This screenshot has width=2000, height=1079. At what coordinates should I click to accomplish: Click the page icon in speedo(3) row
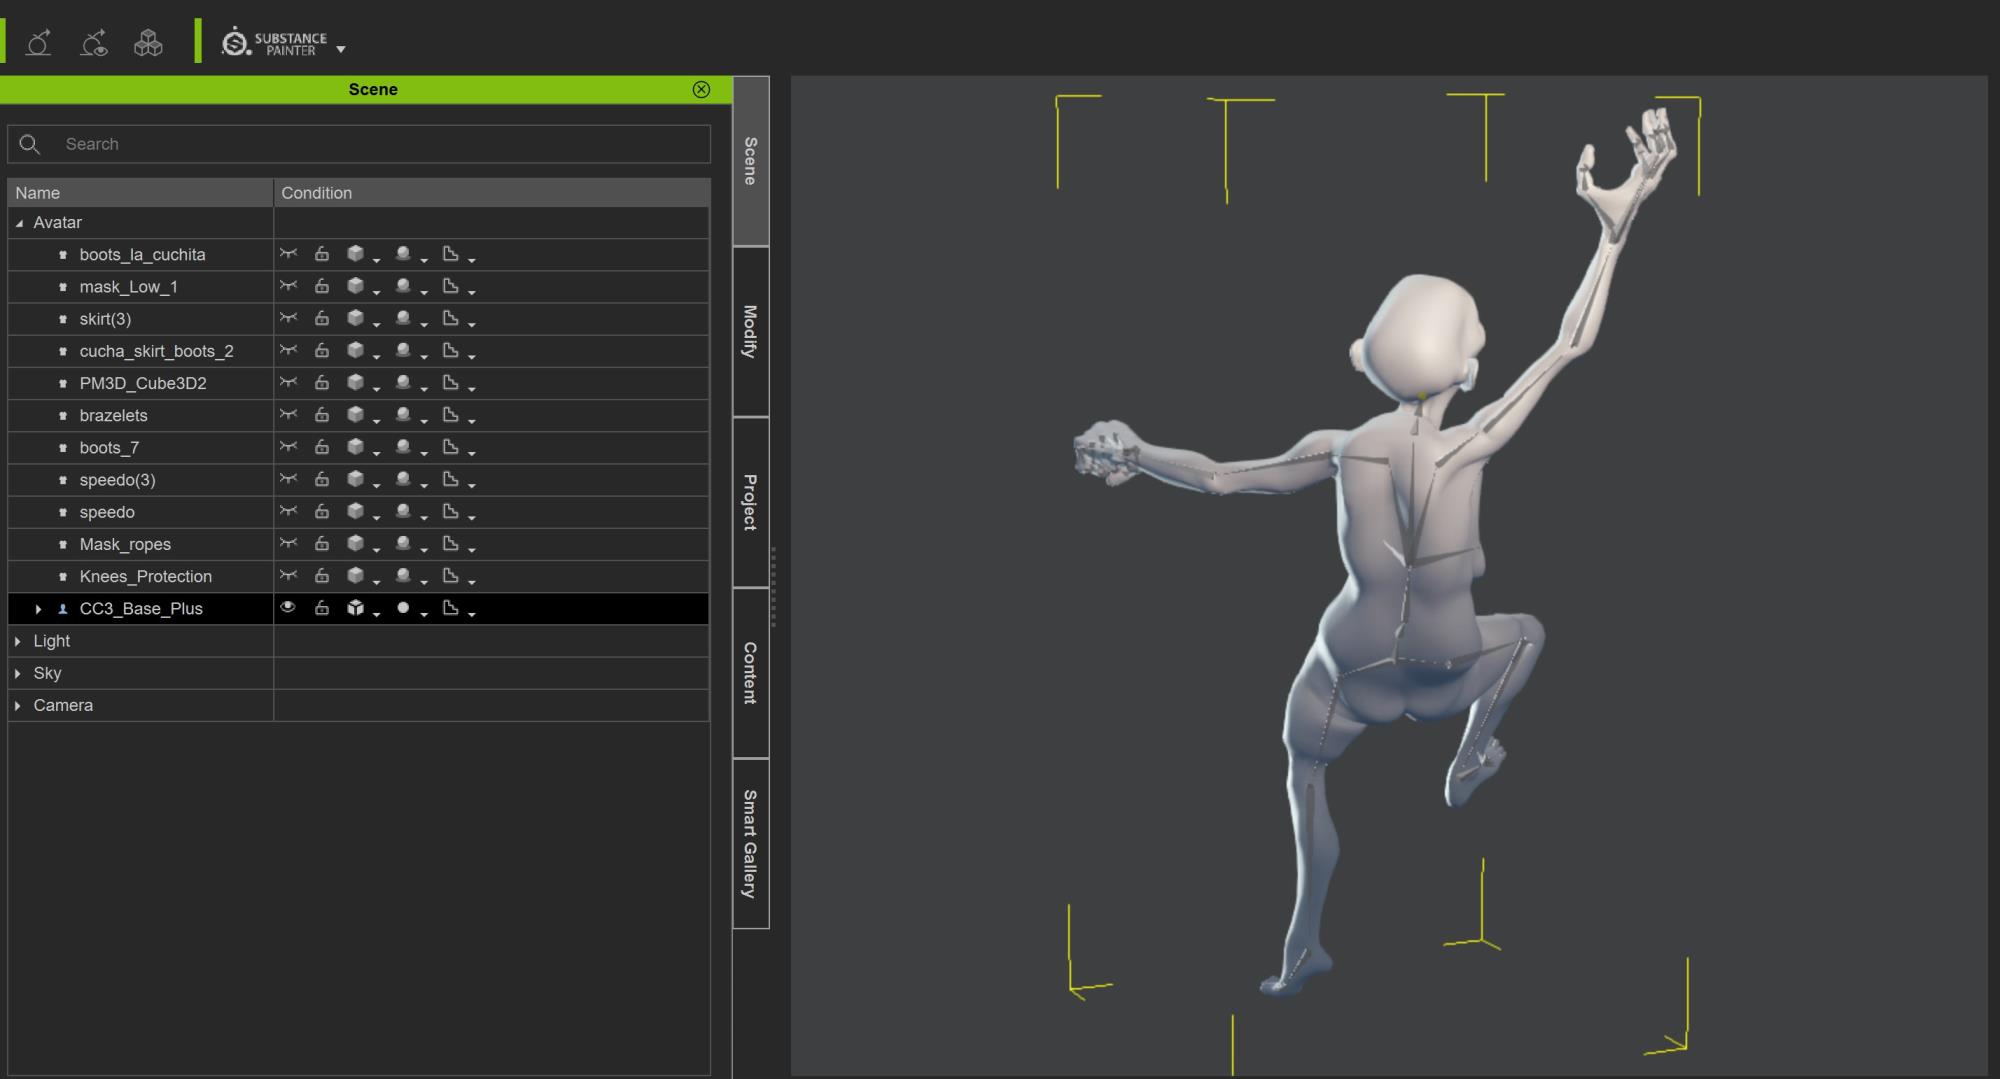point(451,478)
